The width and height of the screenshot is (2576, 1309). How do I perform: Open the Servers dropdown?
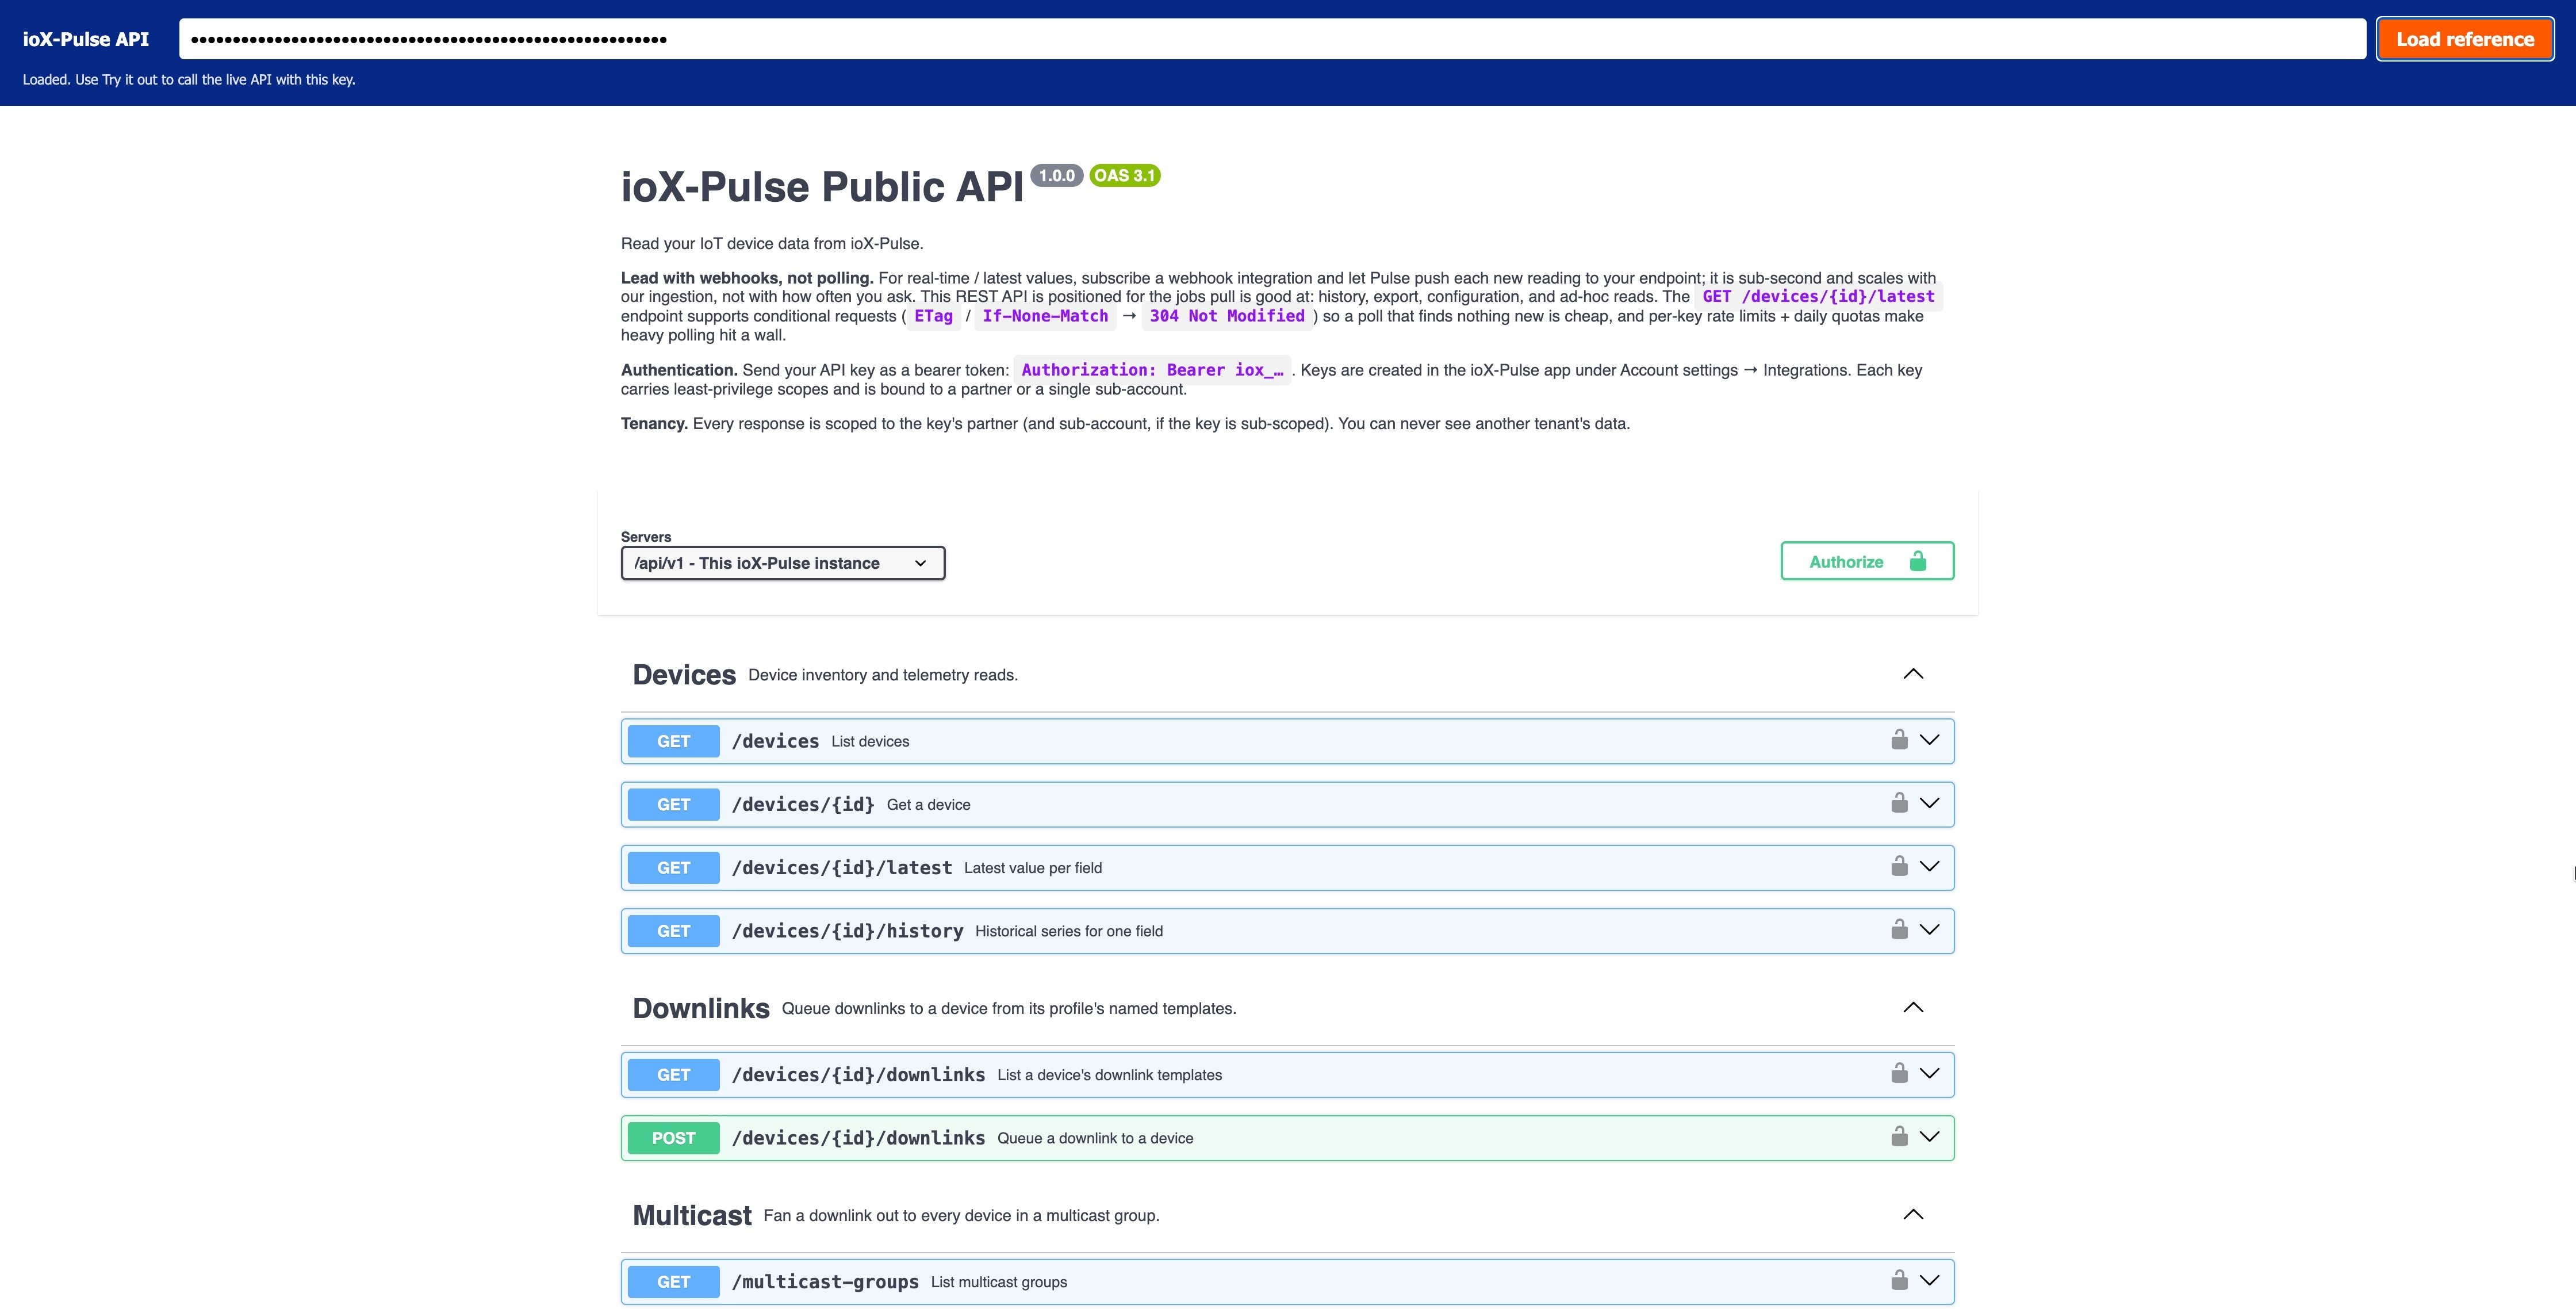click(783, 563)
